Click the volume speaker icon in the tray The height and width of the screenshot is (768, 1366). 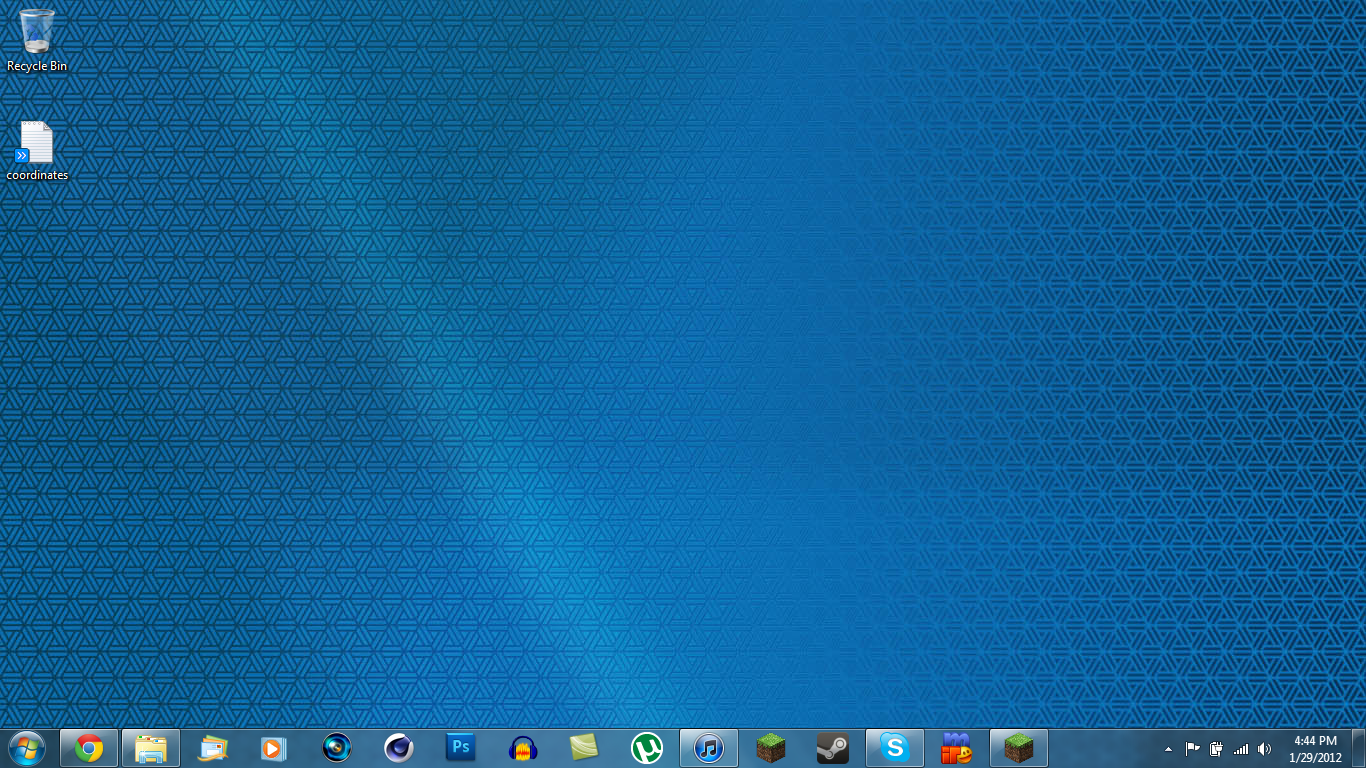click(x=1265, y=749)
